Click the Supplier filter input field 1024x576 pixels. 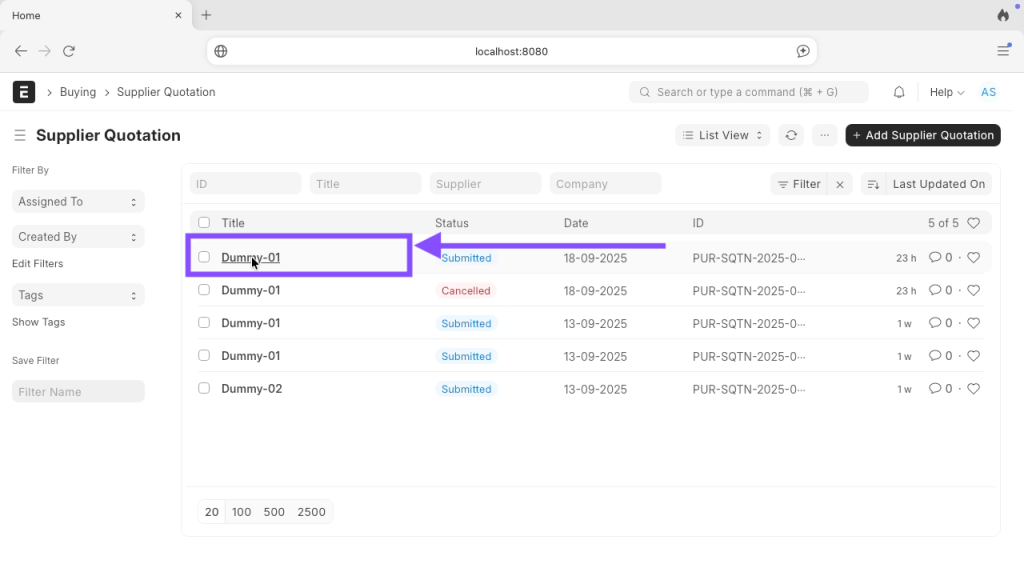[x=485, y=184]
